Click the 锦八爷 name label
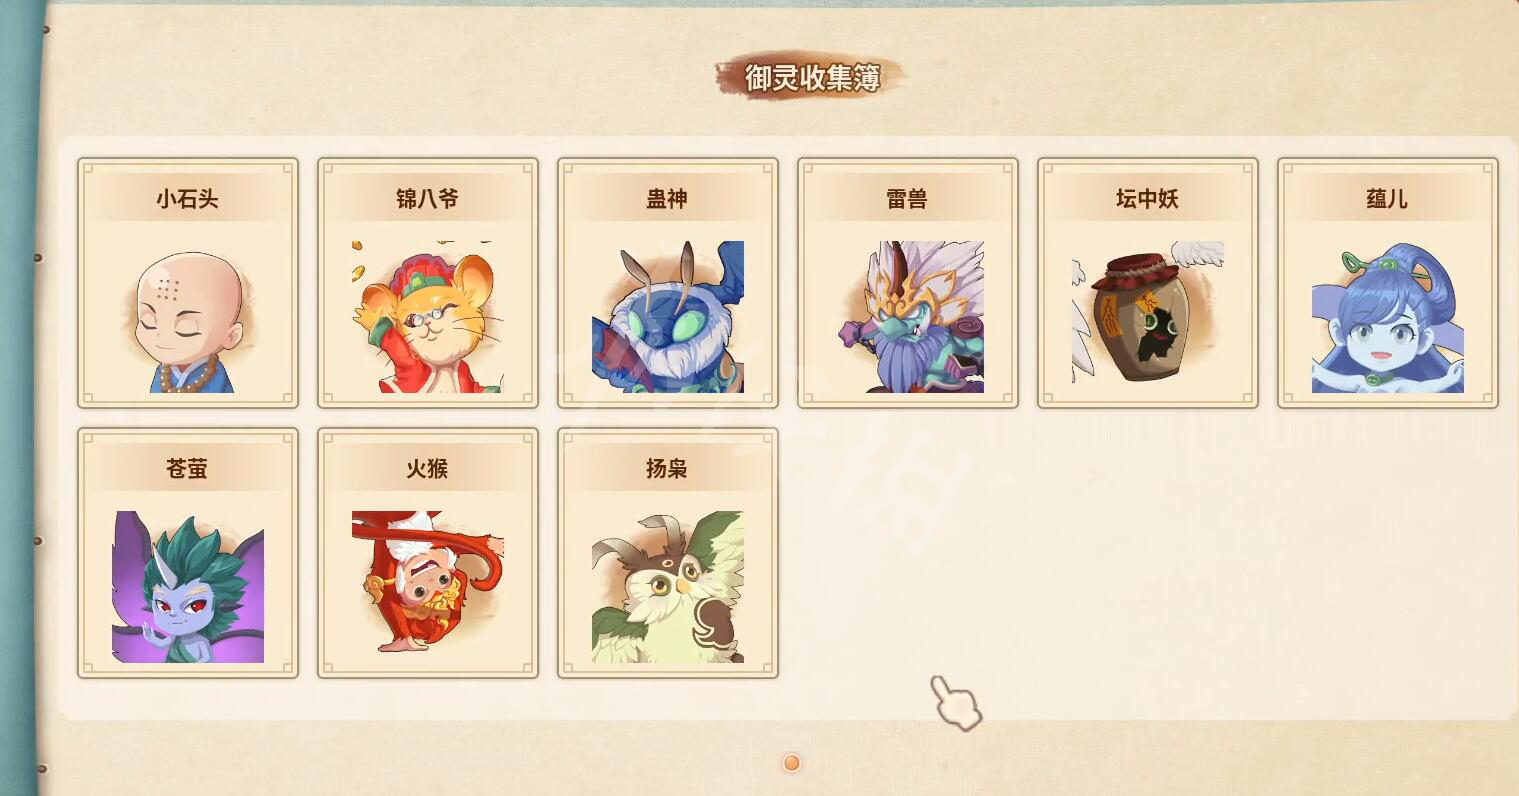1519x796 pixels. point(427,198)
